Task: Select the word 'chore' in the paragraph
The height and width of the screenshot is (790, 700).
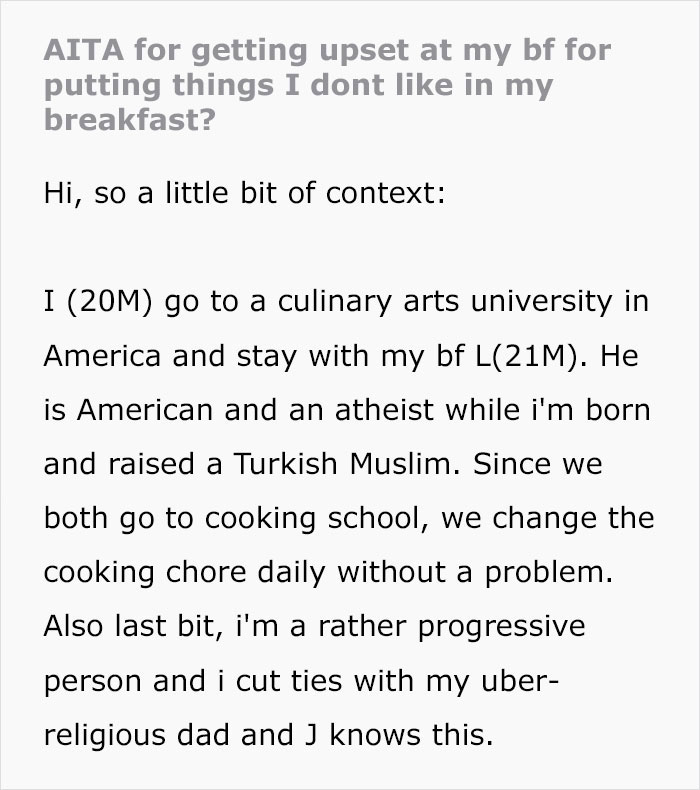Action: [206, 572]
